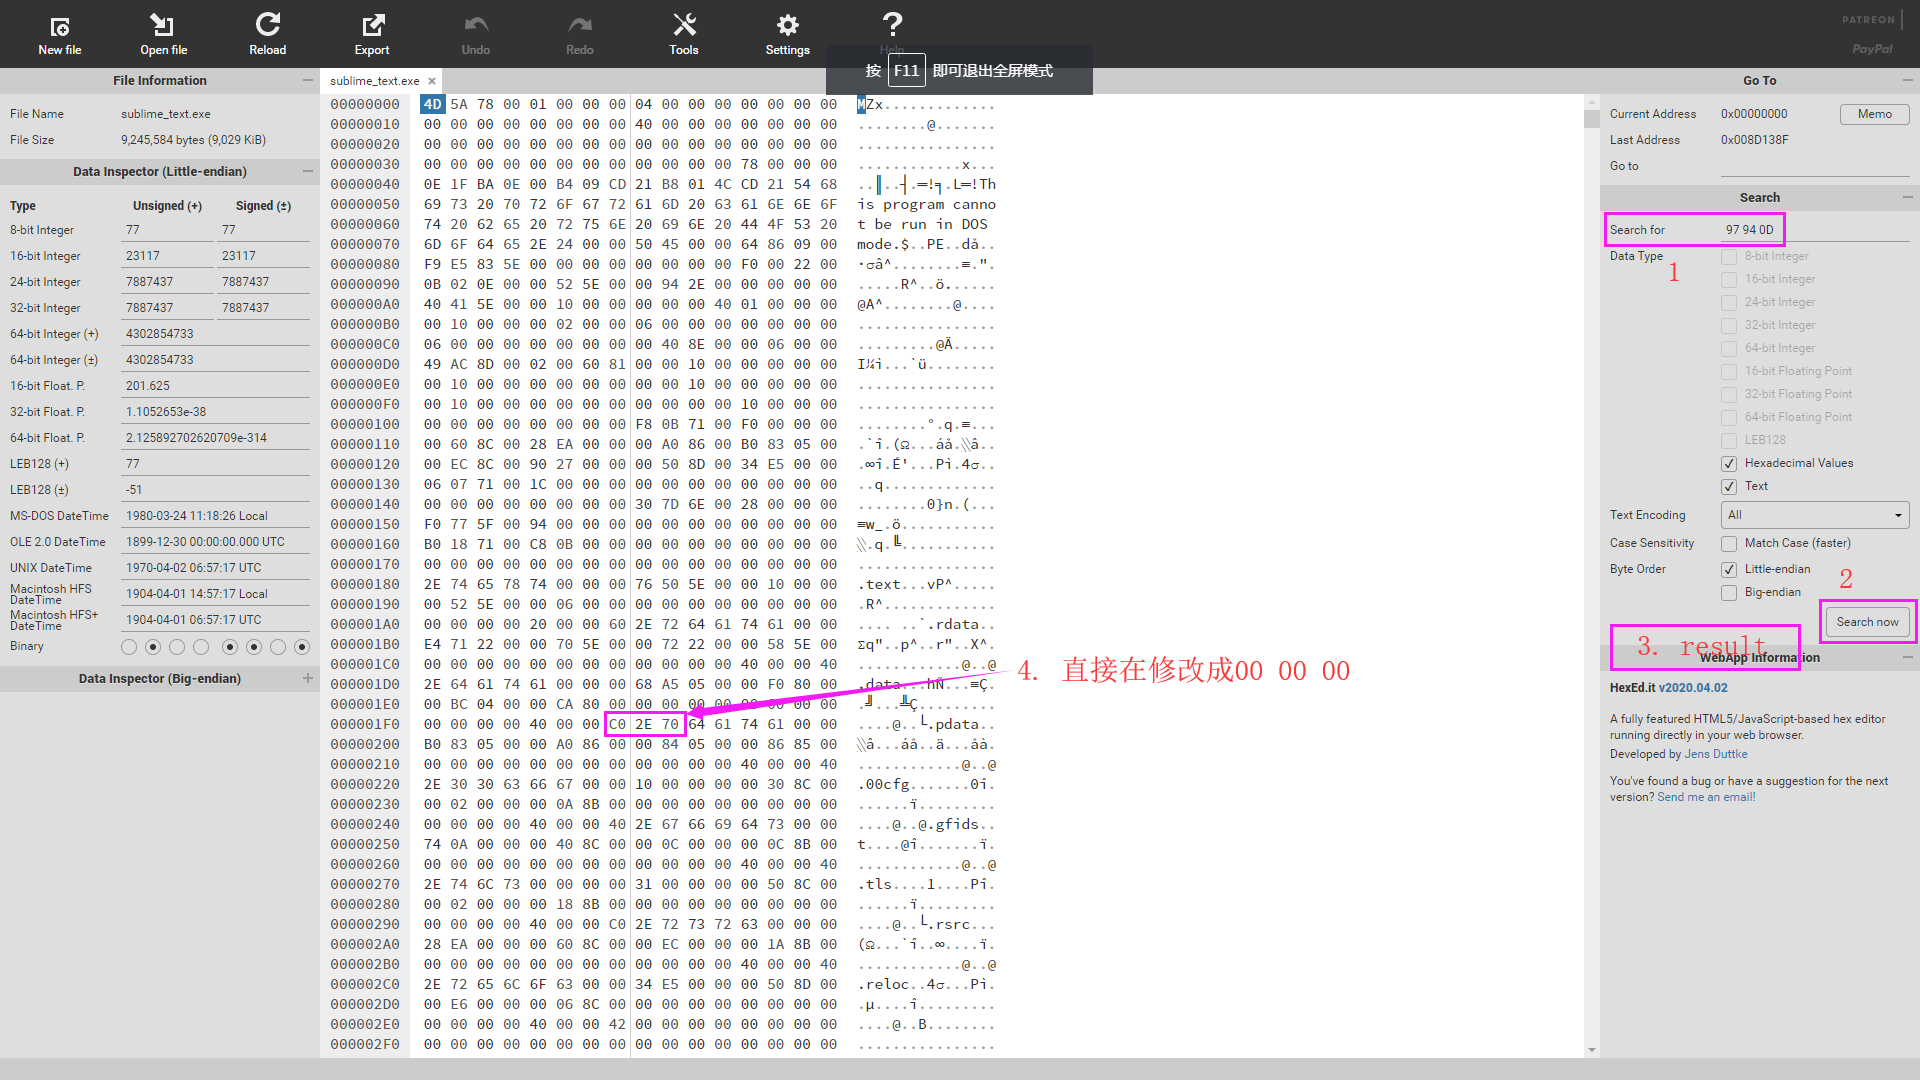Open the Text Encoding dropdown
Viewport: 1920px width, 1080px height.
coord(1814,515)
